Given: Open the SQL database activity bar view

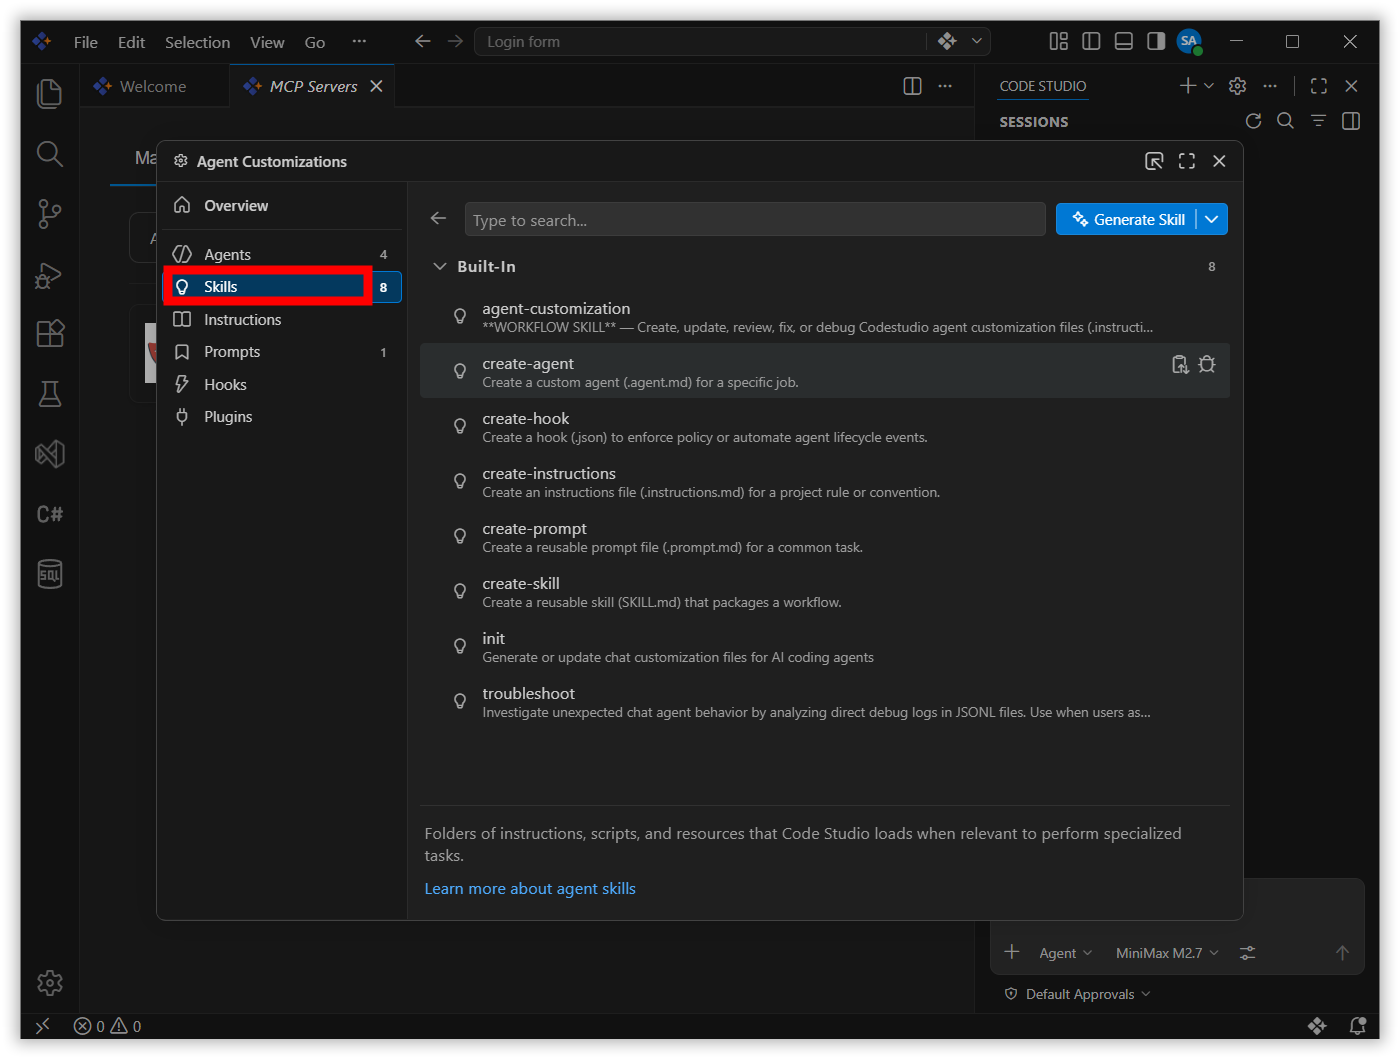Looking at the screenshot, I should click(49, 574).
